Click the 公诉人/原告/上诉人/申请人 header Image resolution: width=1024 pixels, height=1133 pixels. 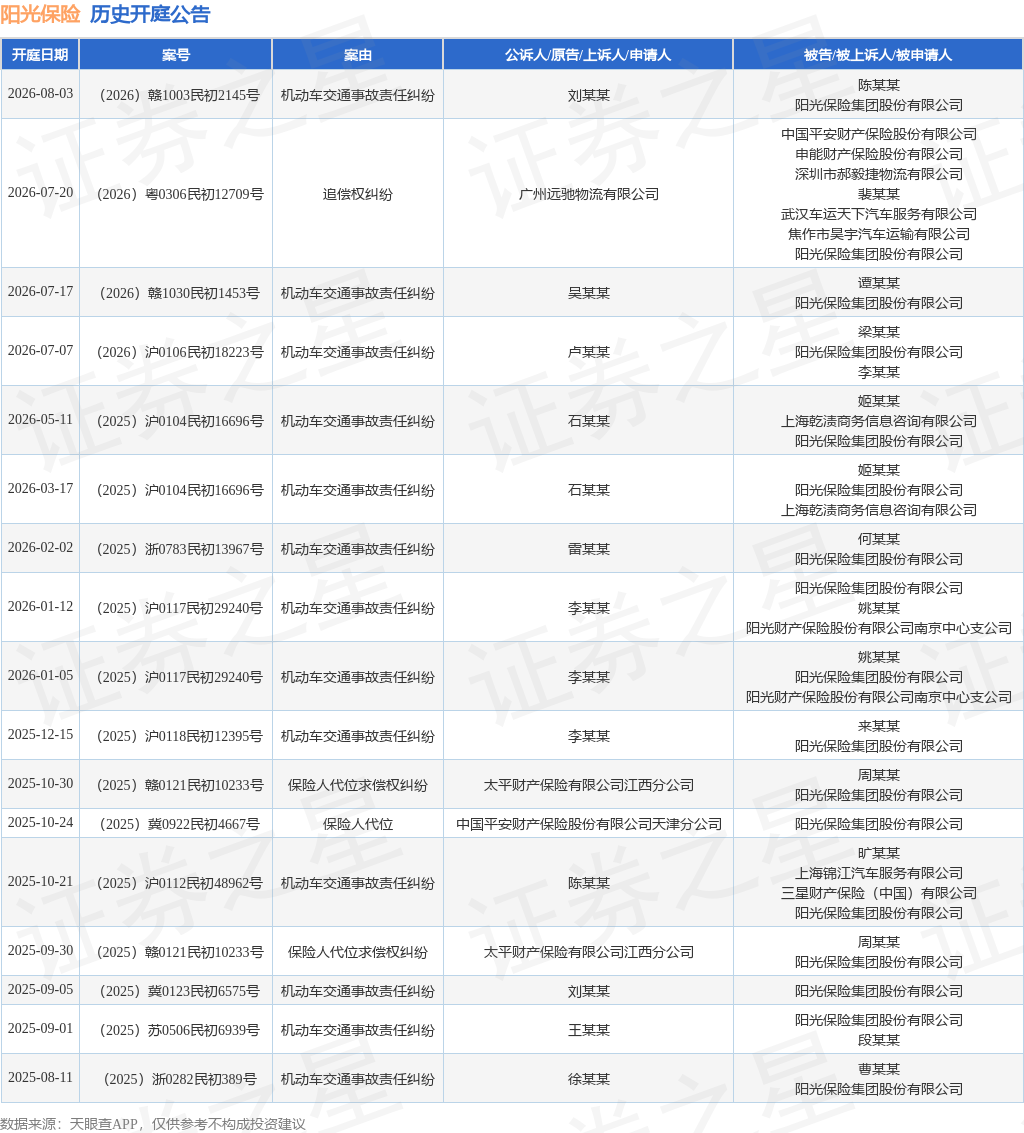click(x=588, y=55)
